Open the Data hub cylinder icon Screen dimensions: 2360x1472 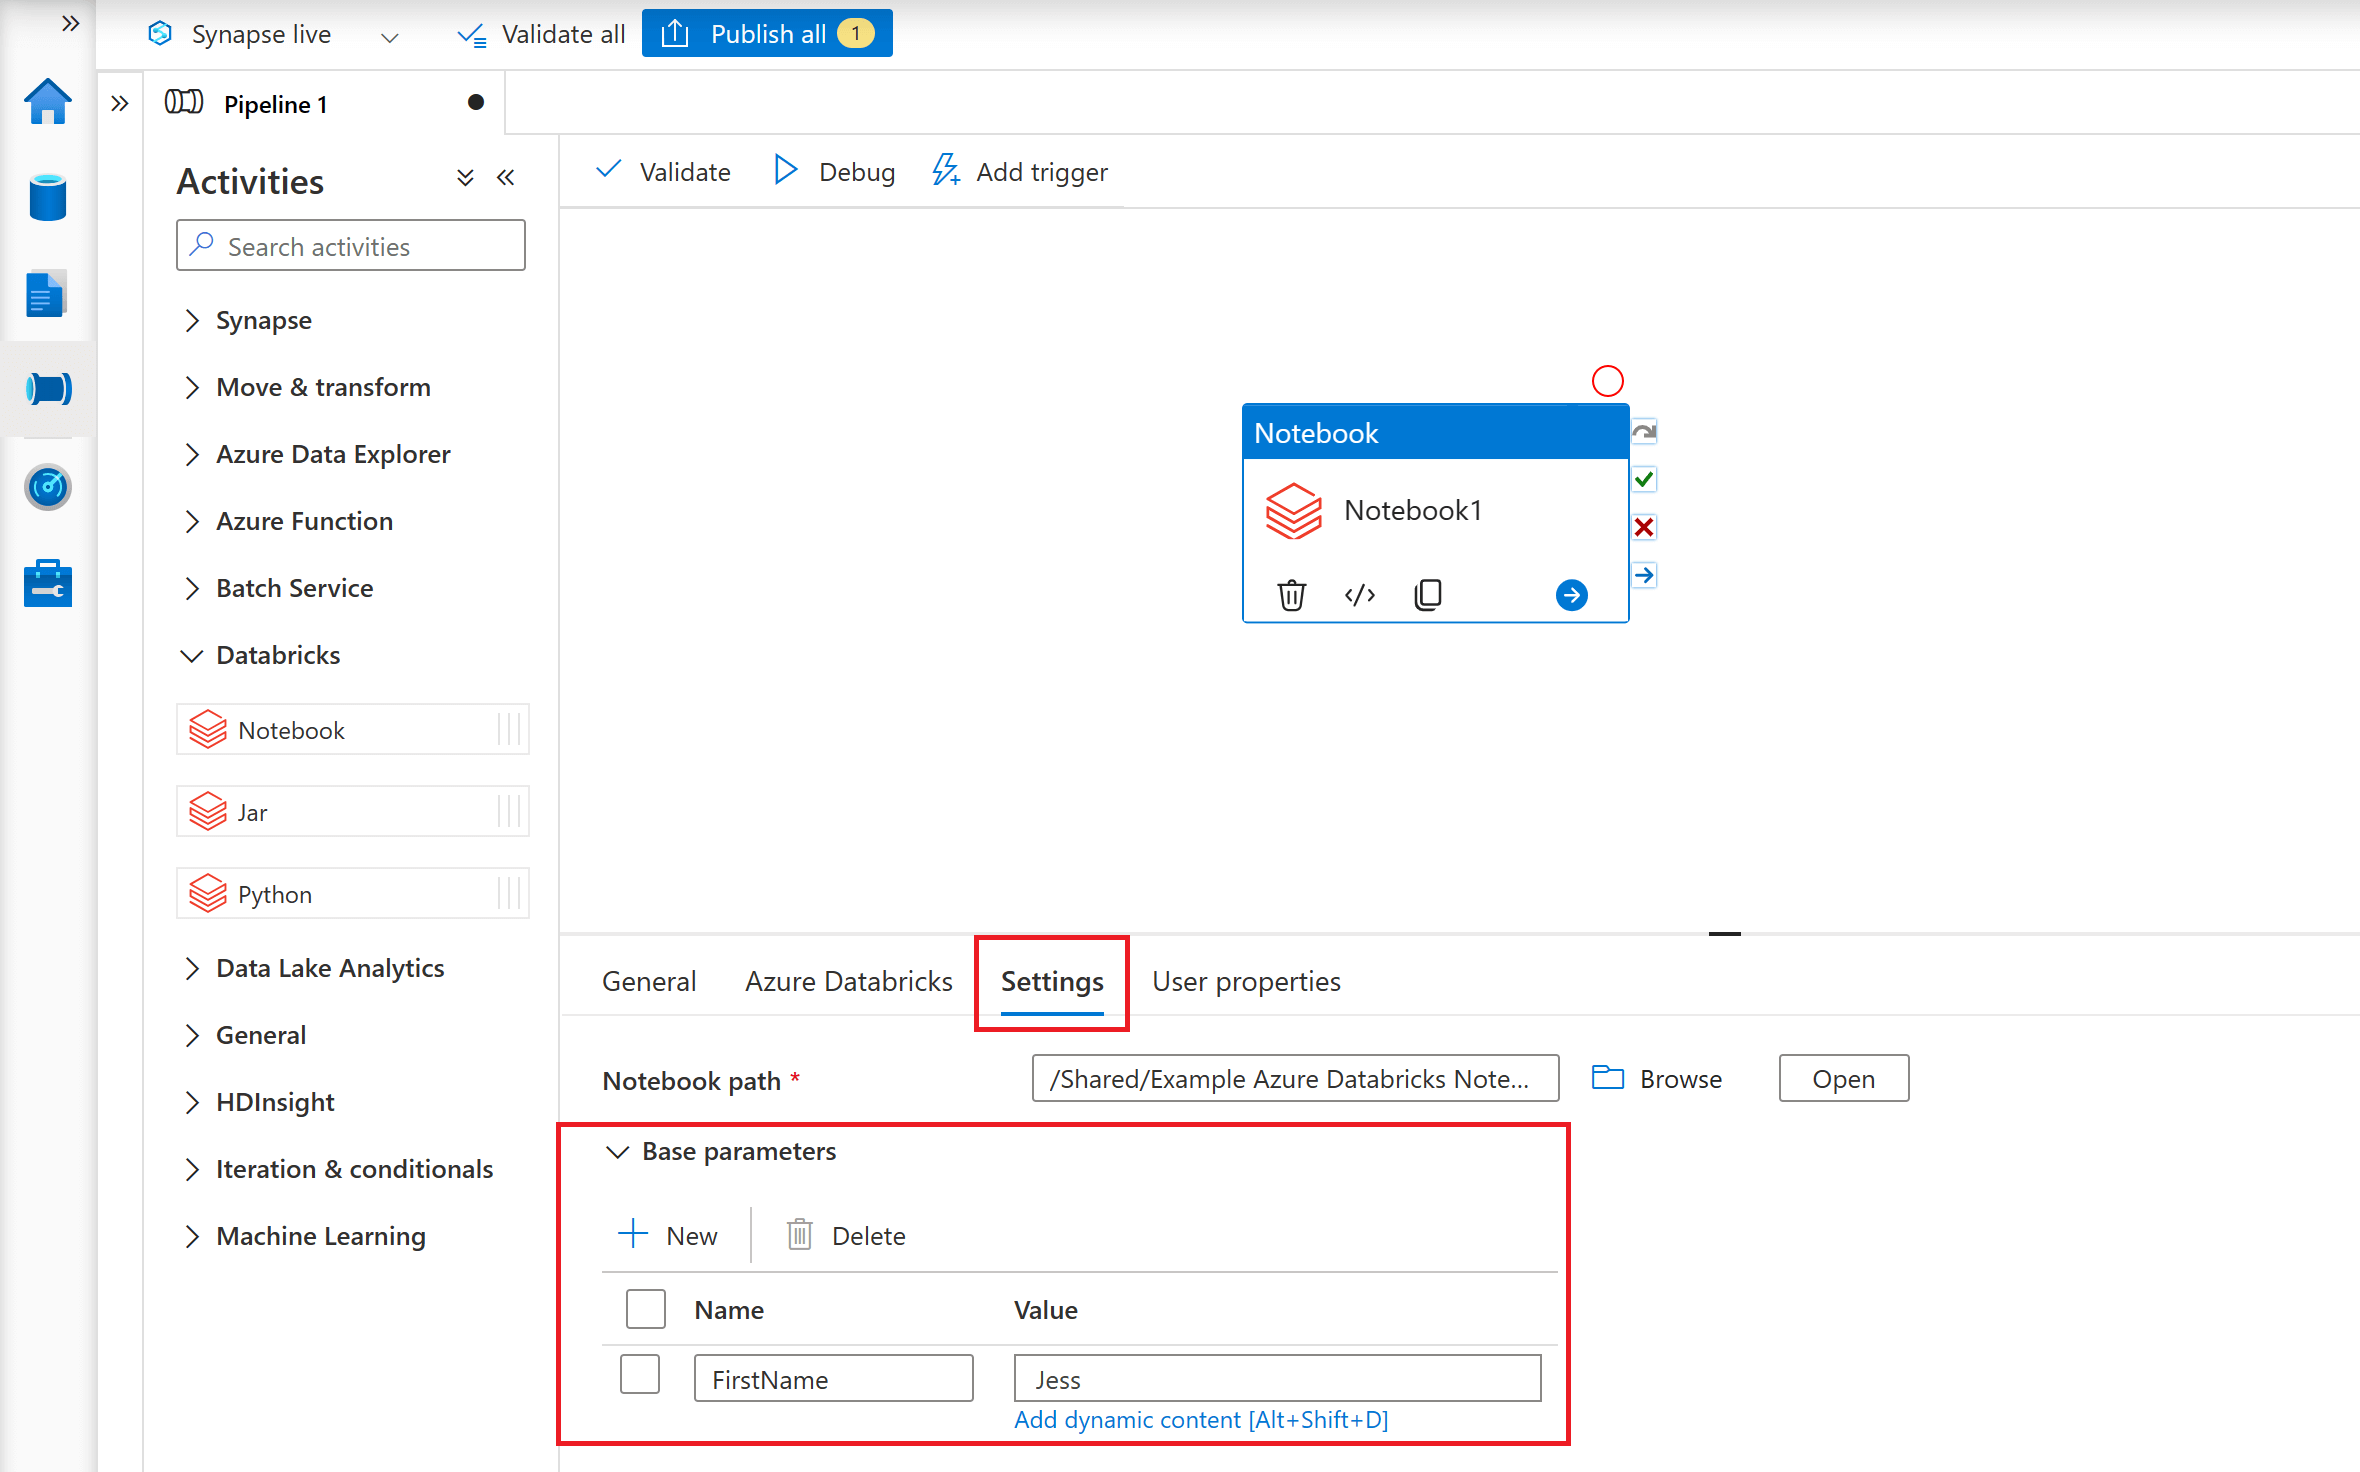point(48,197)
